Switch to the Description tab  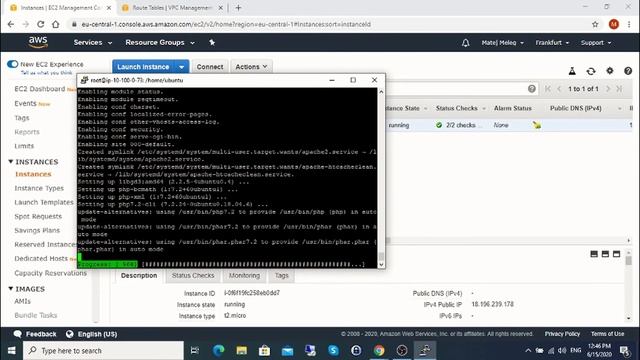pos(139,276)
